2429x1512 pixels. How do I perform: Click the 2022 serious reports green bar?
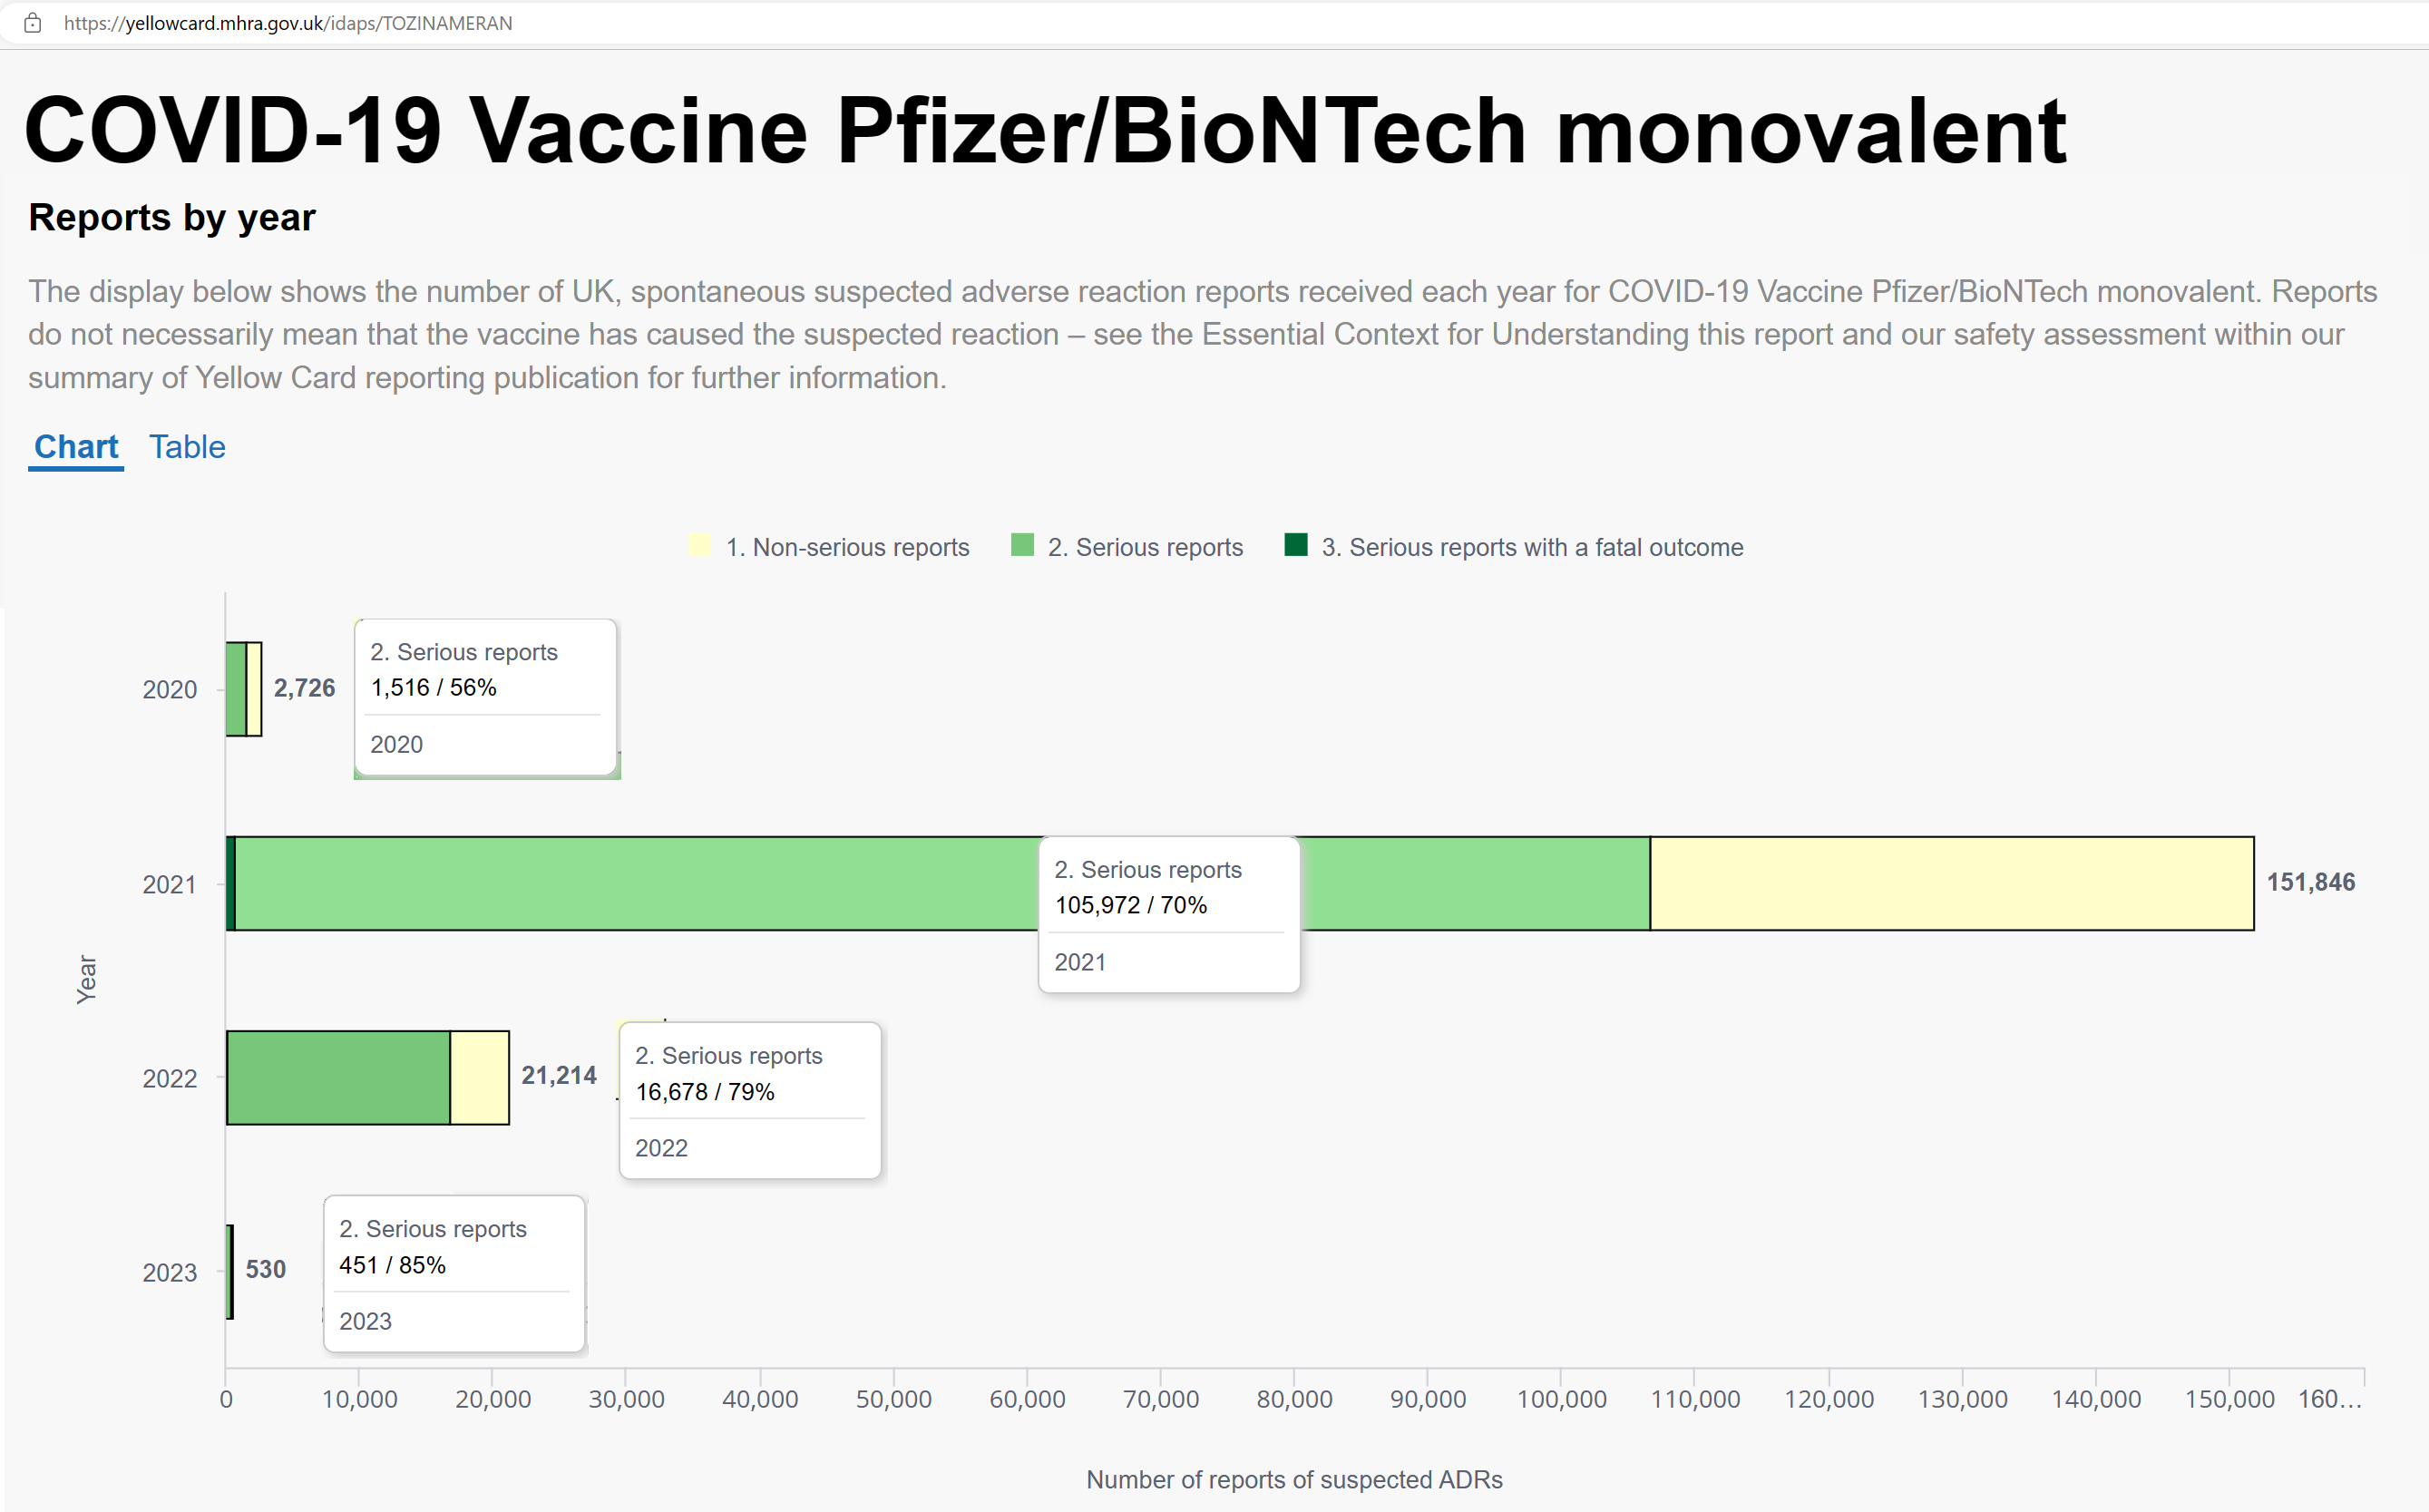pyautogui.click(x=338, y=1077)
